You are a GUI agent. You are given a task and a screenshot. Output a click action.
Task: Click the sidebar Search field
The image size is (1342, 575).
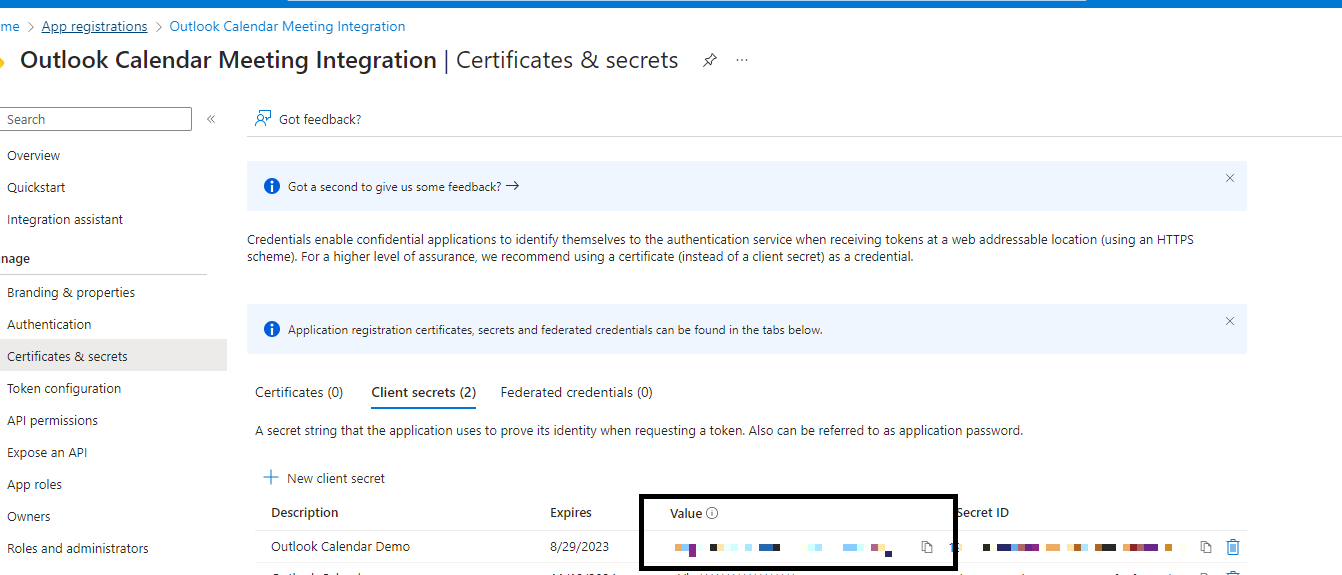click(x=95, y=119)
